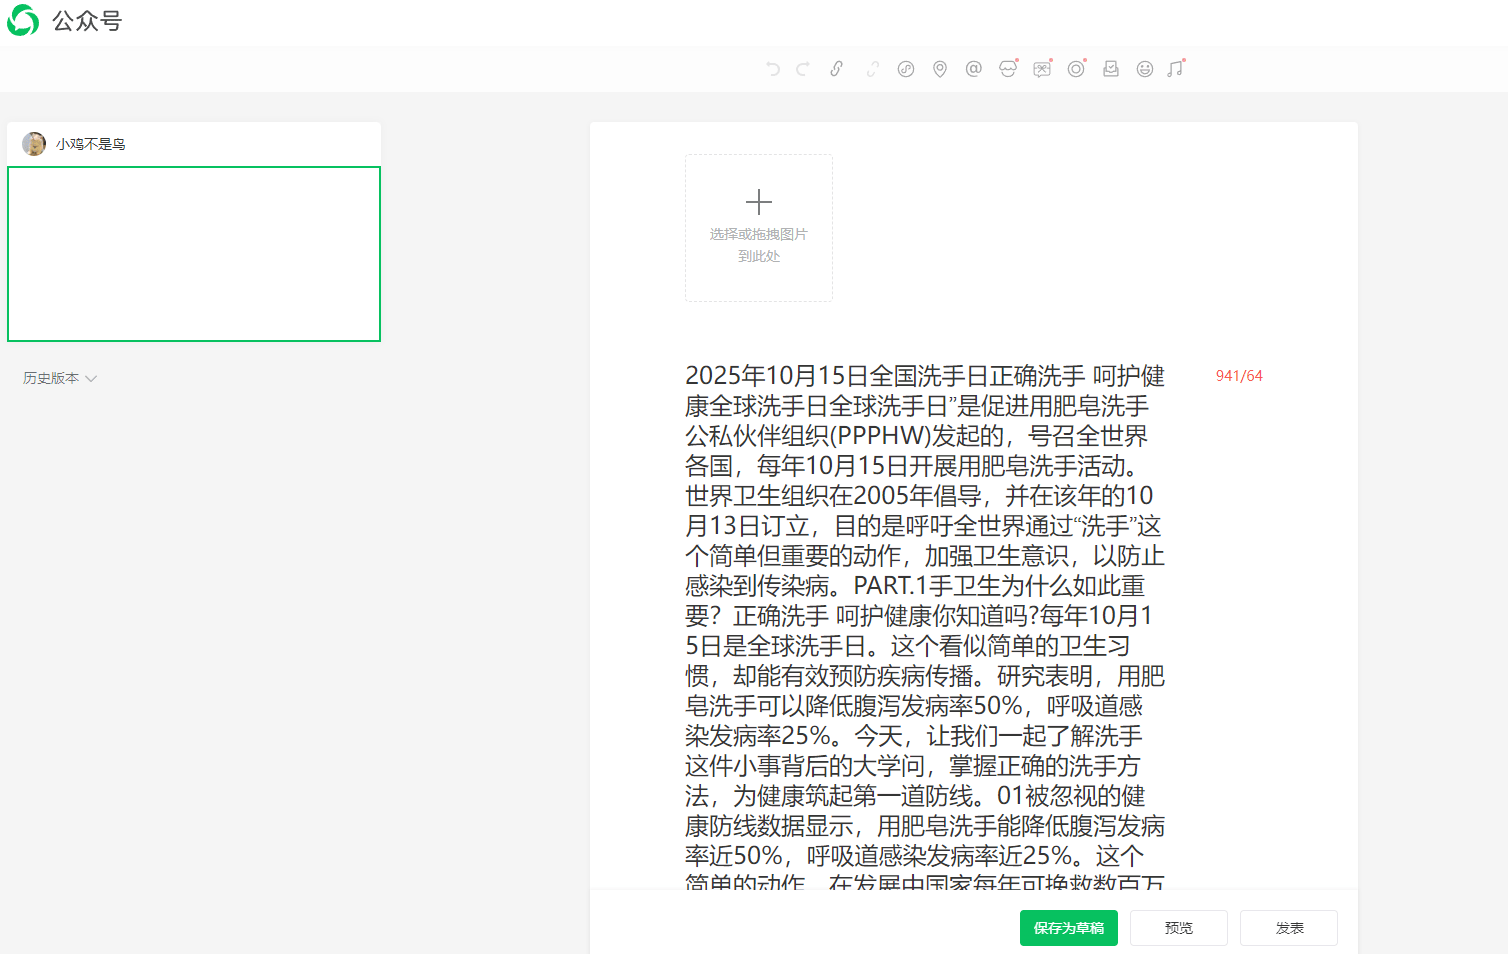
Task: Click the inbox checkmark tray icon
Action: click(1111, 69)
